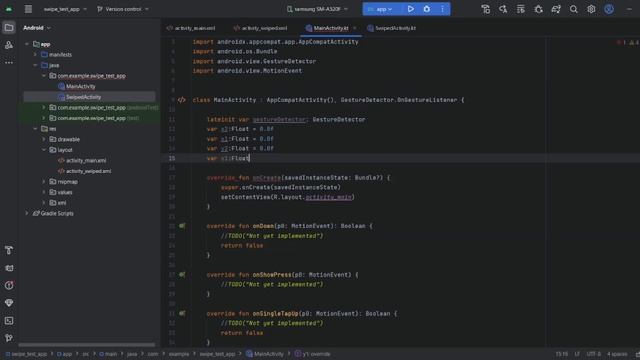
Task: Click the activity_main link in setContentView
Action: pos(328,197)
